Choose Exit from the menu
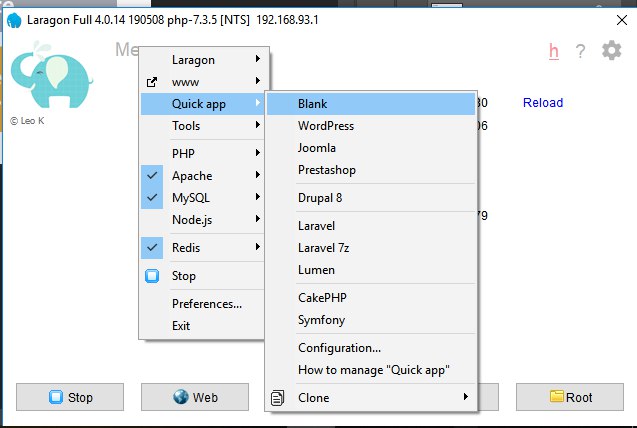This screenshot has height=428, width=637. (202, 326)
